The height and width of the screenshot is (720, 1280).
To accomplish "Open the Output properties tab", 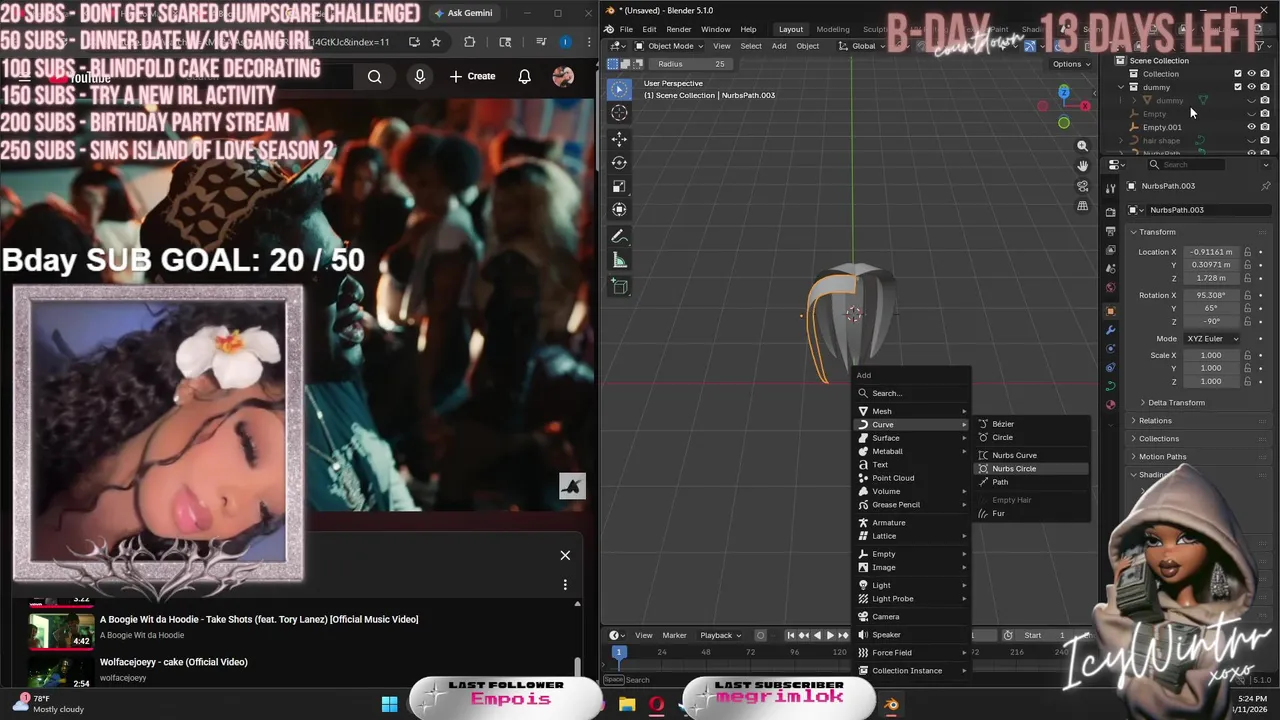I will click(x=1110, y=231).
